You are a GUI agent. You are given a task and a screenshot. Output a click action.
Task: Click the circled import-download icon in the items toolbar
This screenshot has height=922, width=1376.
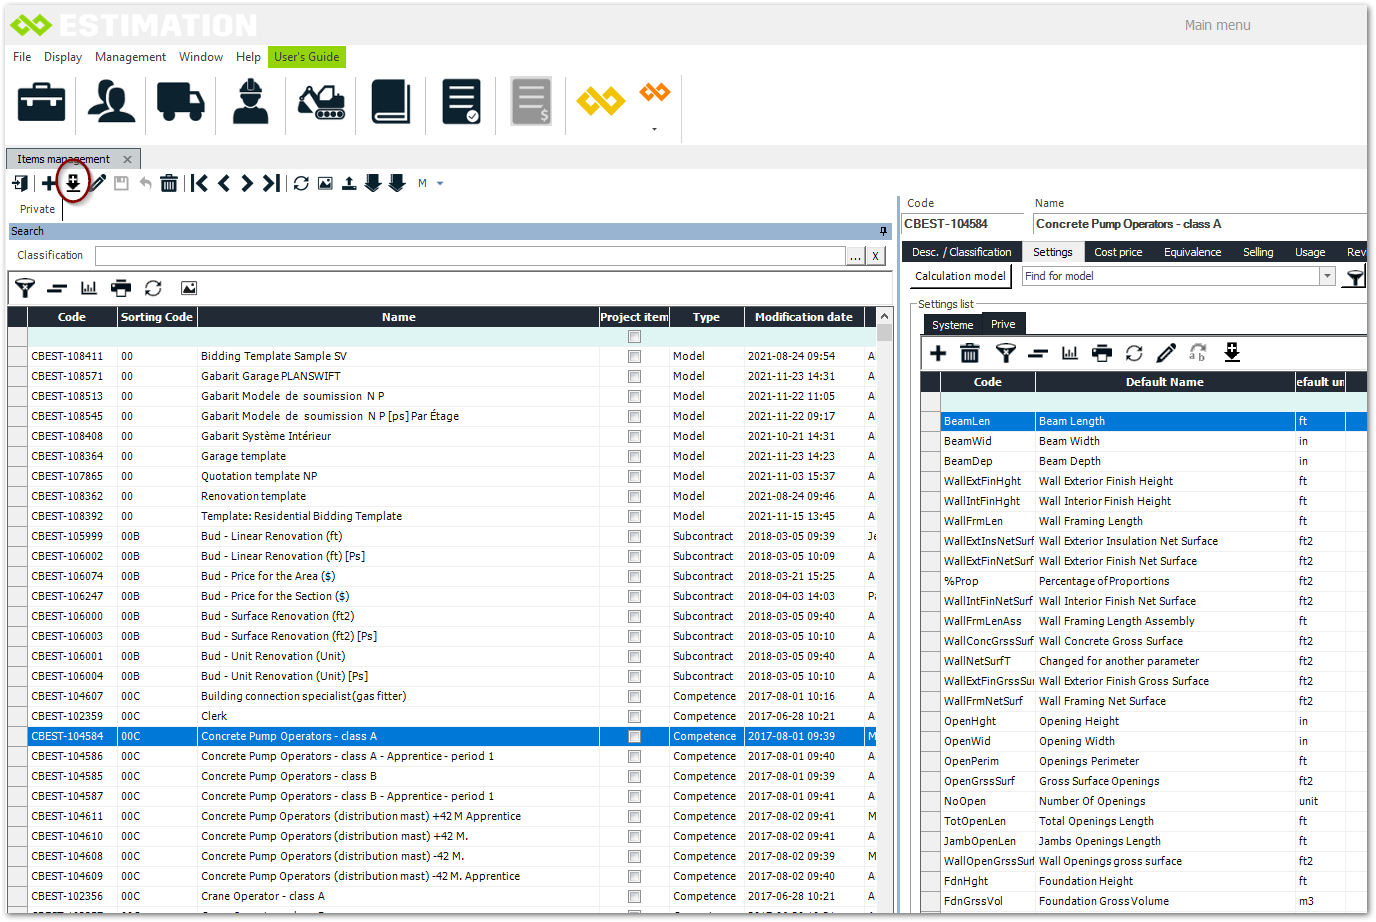click(73, 182)
